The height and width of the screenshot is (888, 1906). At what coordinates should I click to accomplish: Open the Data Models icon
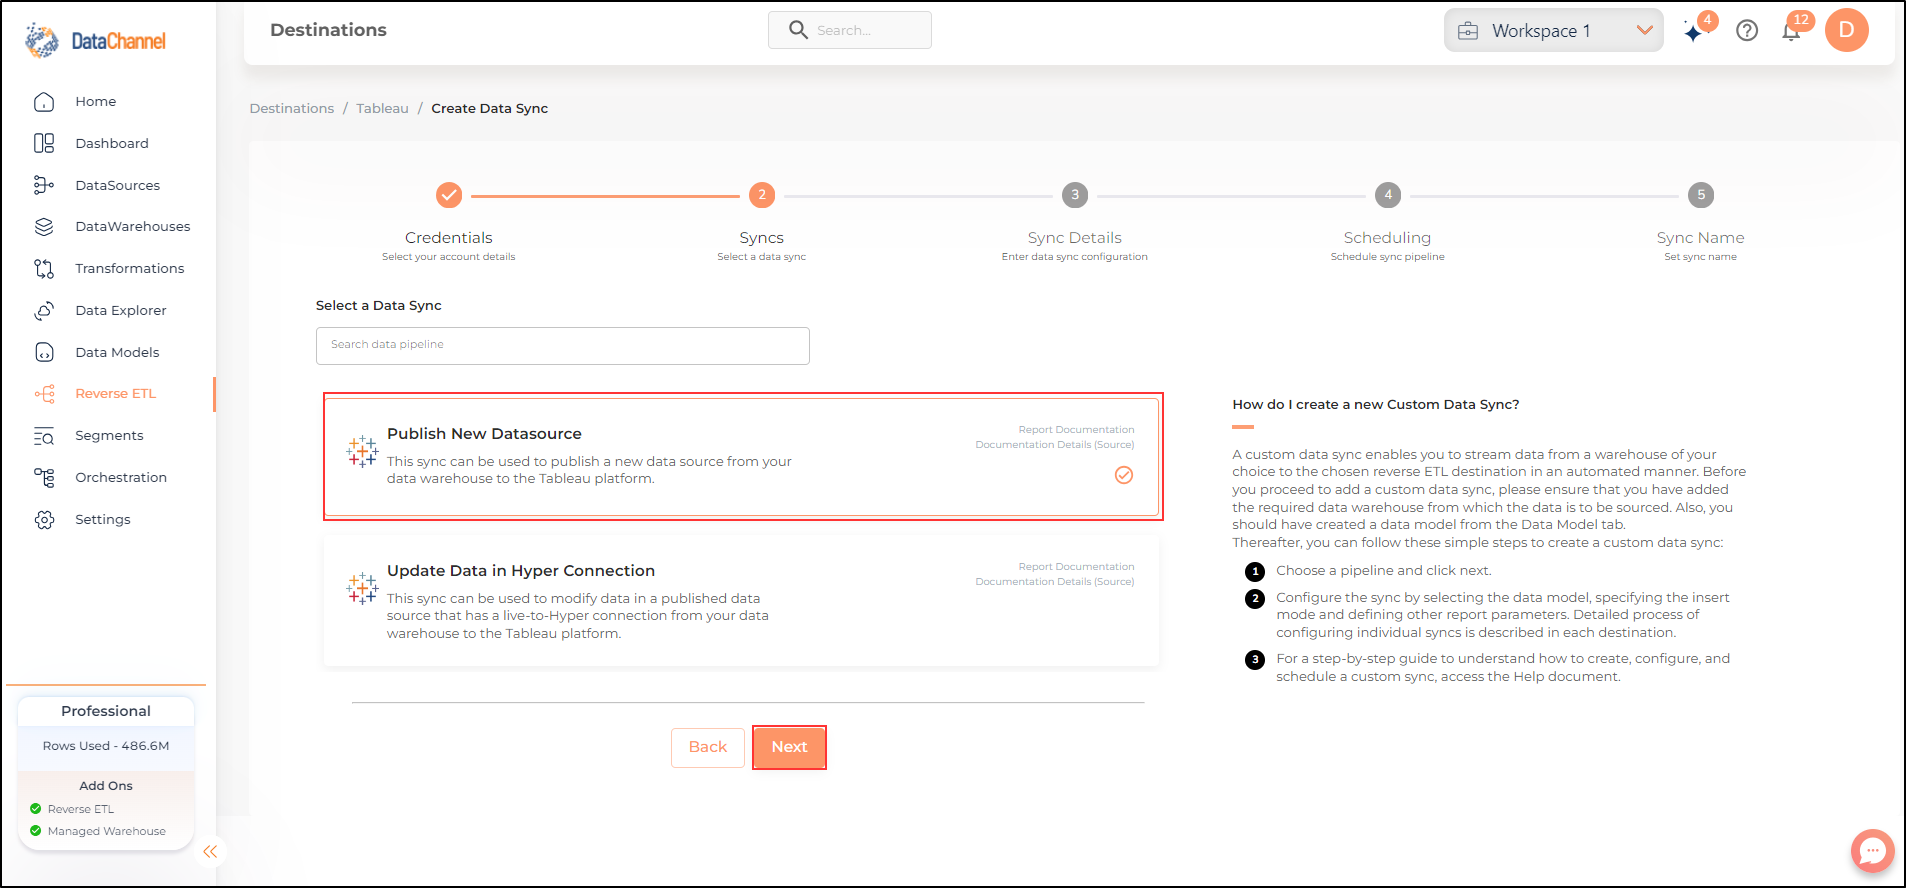point(44,352)
